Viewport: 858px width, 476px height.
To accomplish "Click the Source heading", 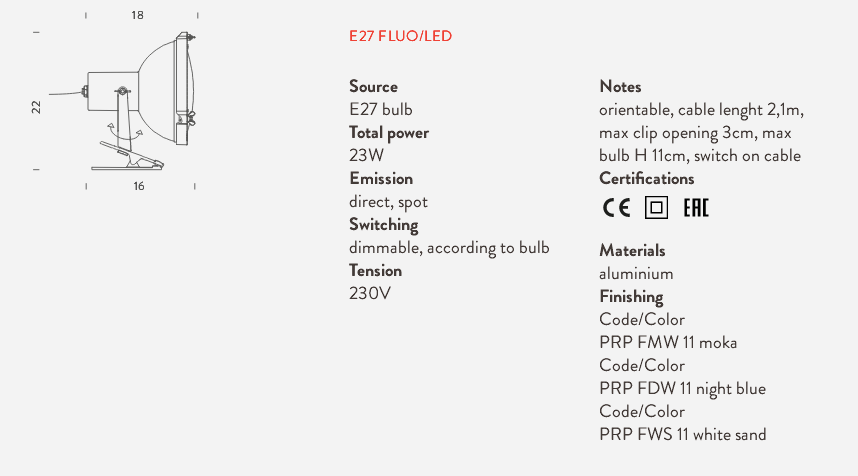I will (373, 86).
